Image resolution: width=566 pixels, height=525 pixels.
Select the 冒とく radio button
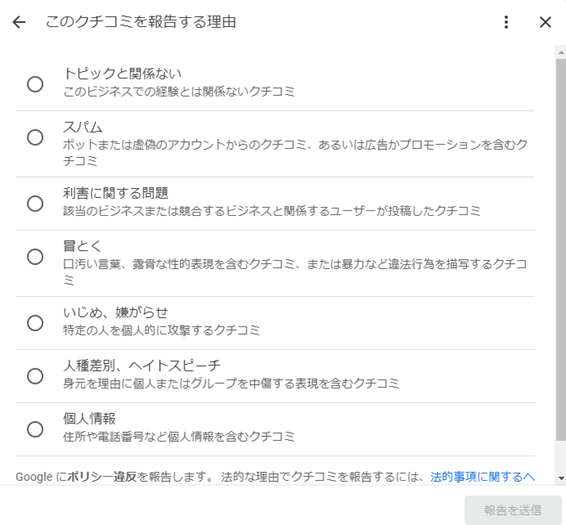35,257
